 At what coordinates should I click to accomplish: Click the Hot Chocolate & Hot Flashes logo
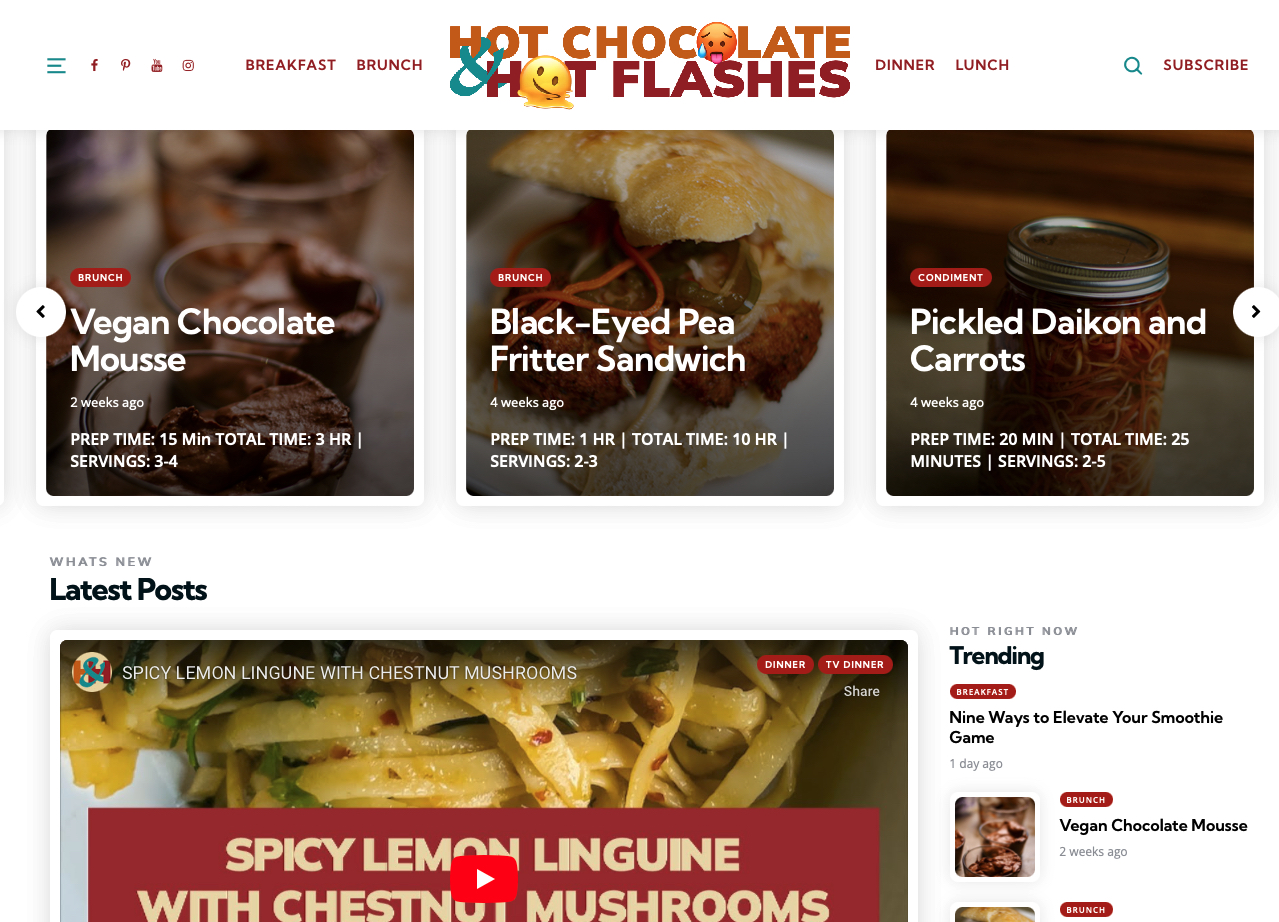coord(650,65)
